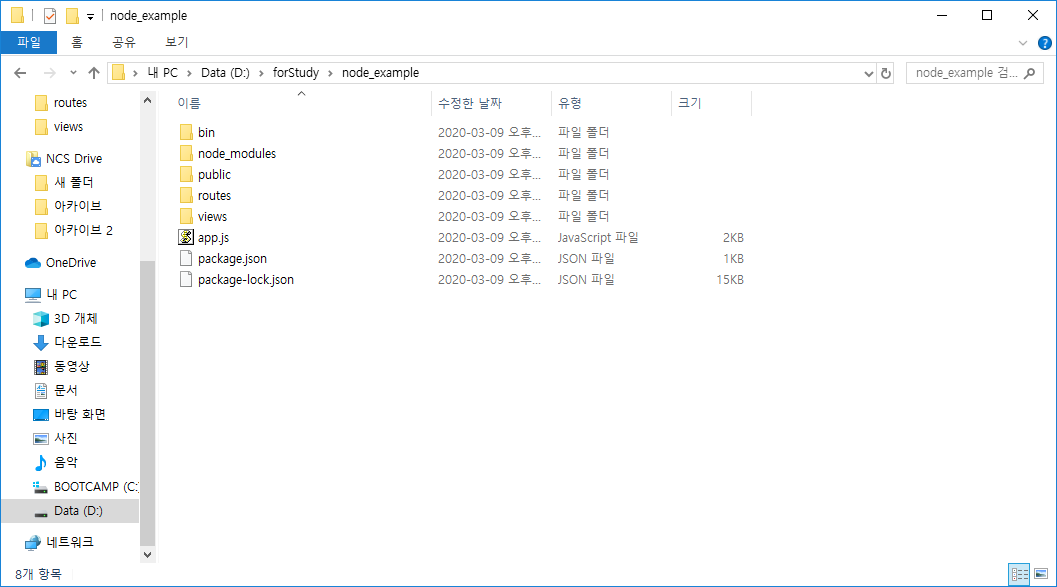Expand the chevron after forStudy in the address bar
The image size is (1057, 587).
coord(330,73)
